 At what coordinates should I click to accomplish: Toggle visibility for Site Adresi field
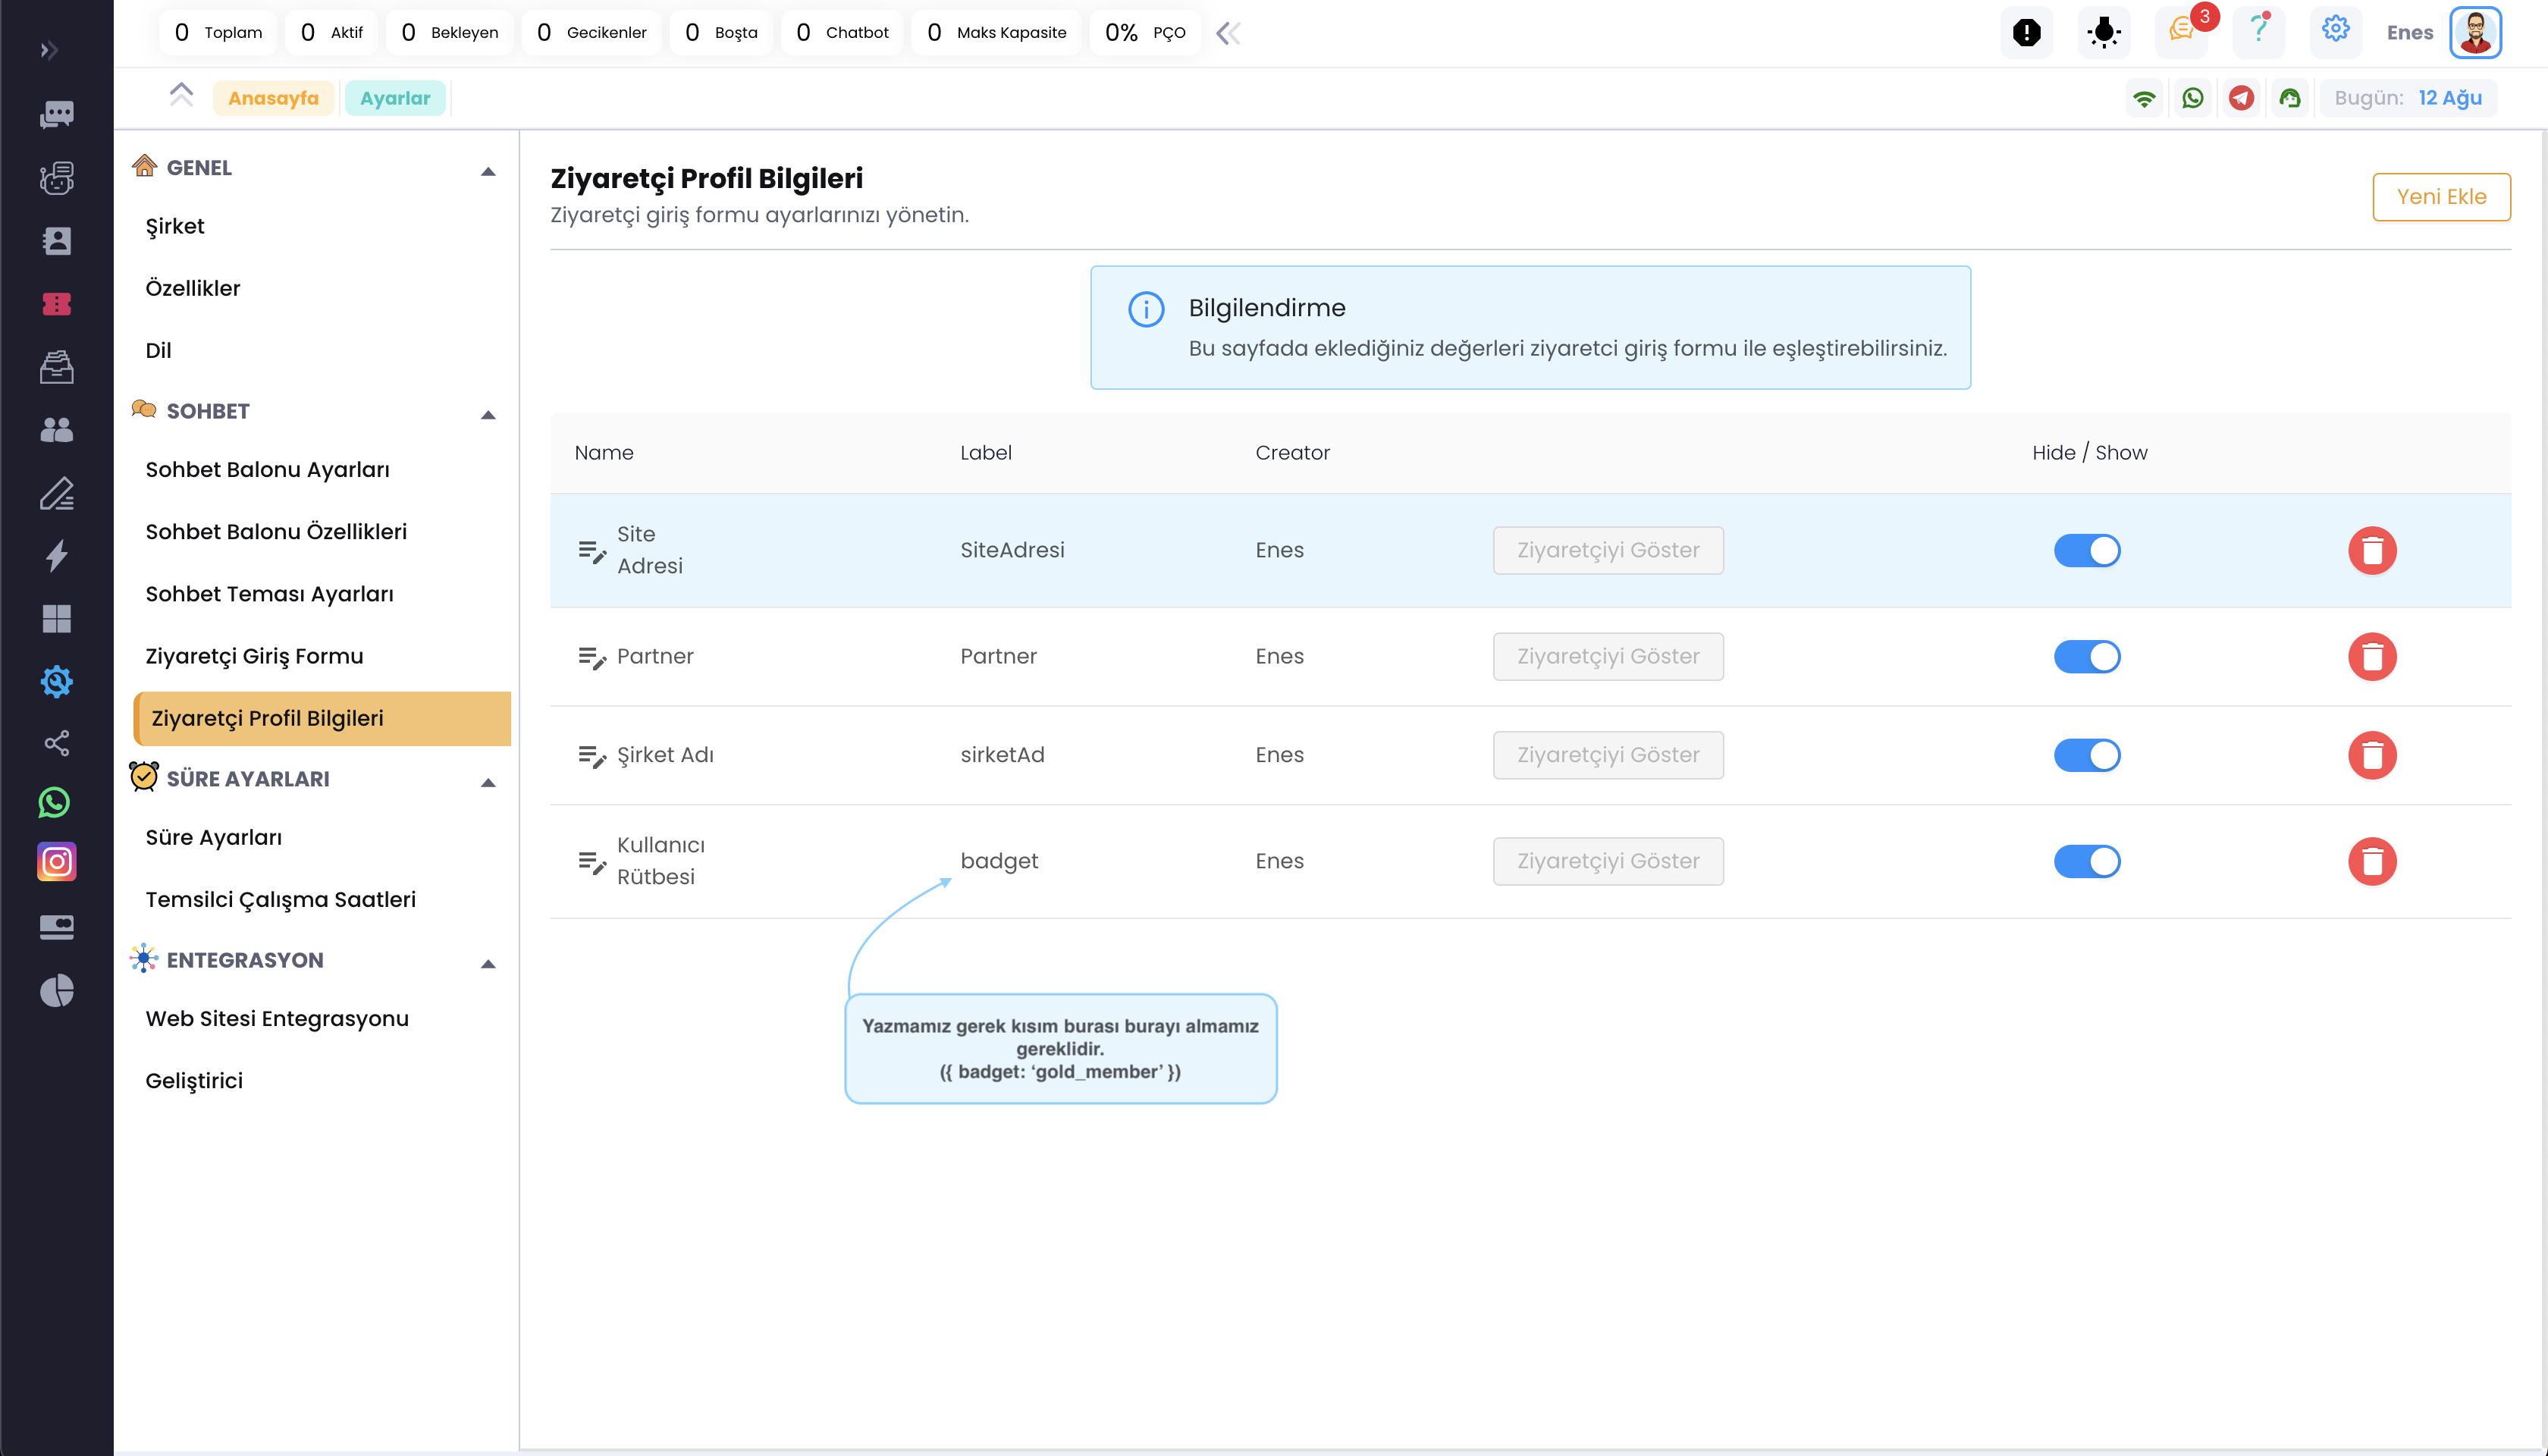tap(2086, 550)
